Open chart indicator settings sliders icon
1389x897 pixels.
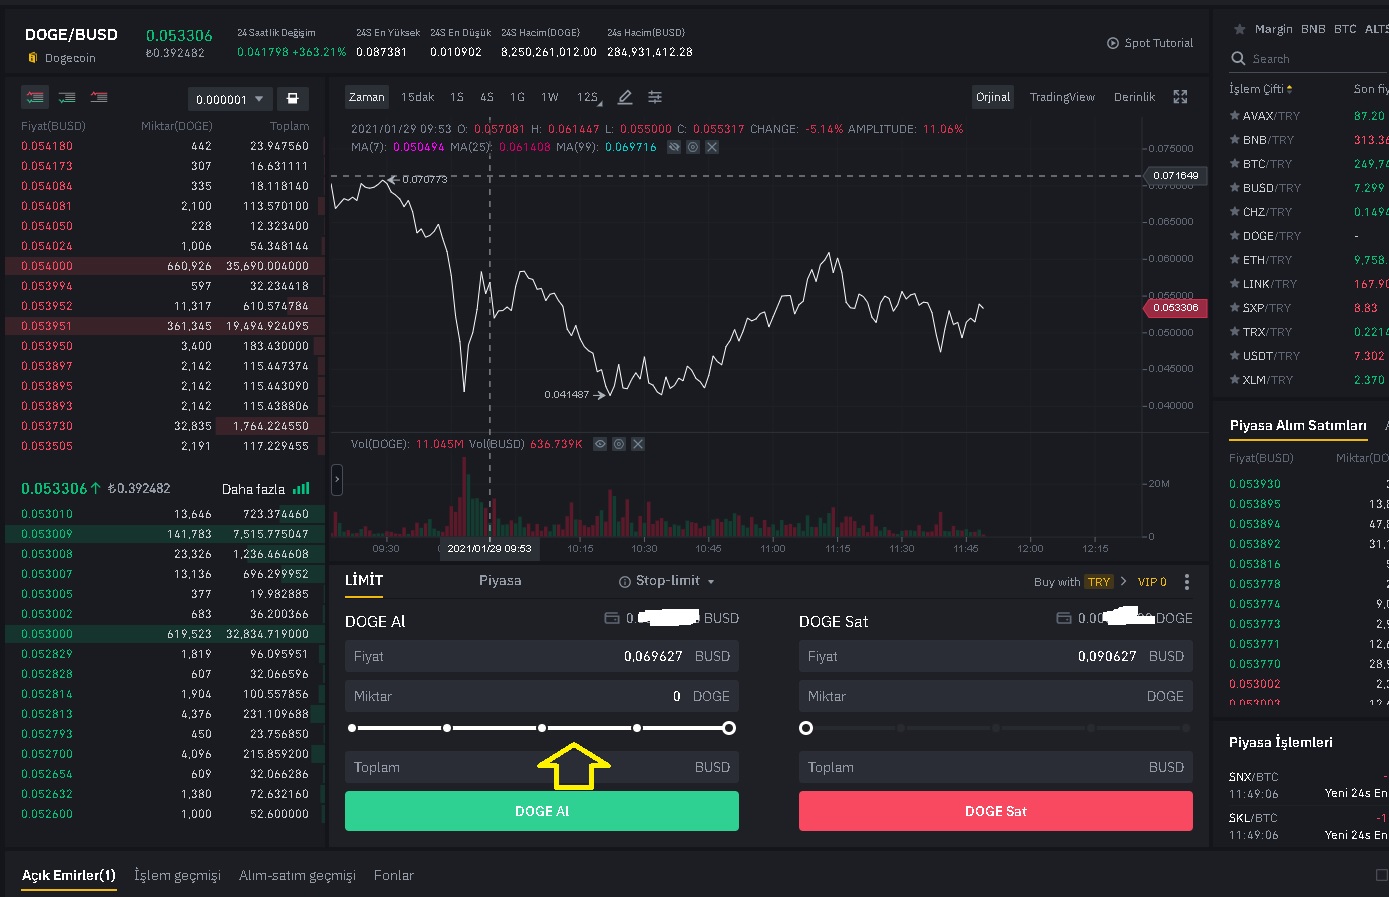(655, 97)
